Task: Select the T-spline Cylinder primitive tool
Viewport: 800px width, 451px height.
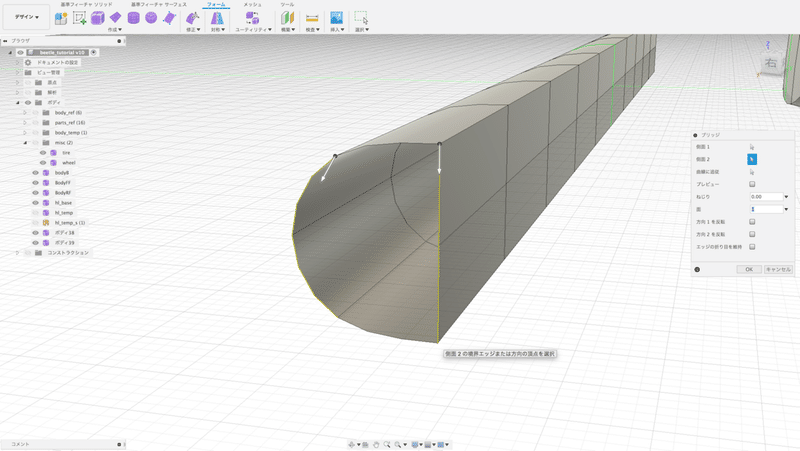Action: coord(134,18)
